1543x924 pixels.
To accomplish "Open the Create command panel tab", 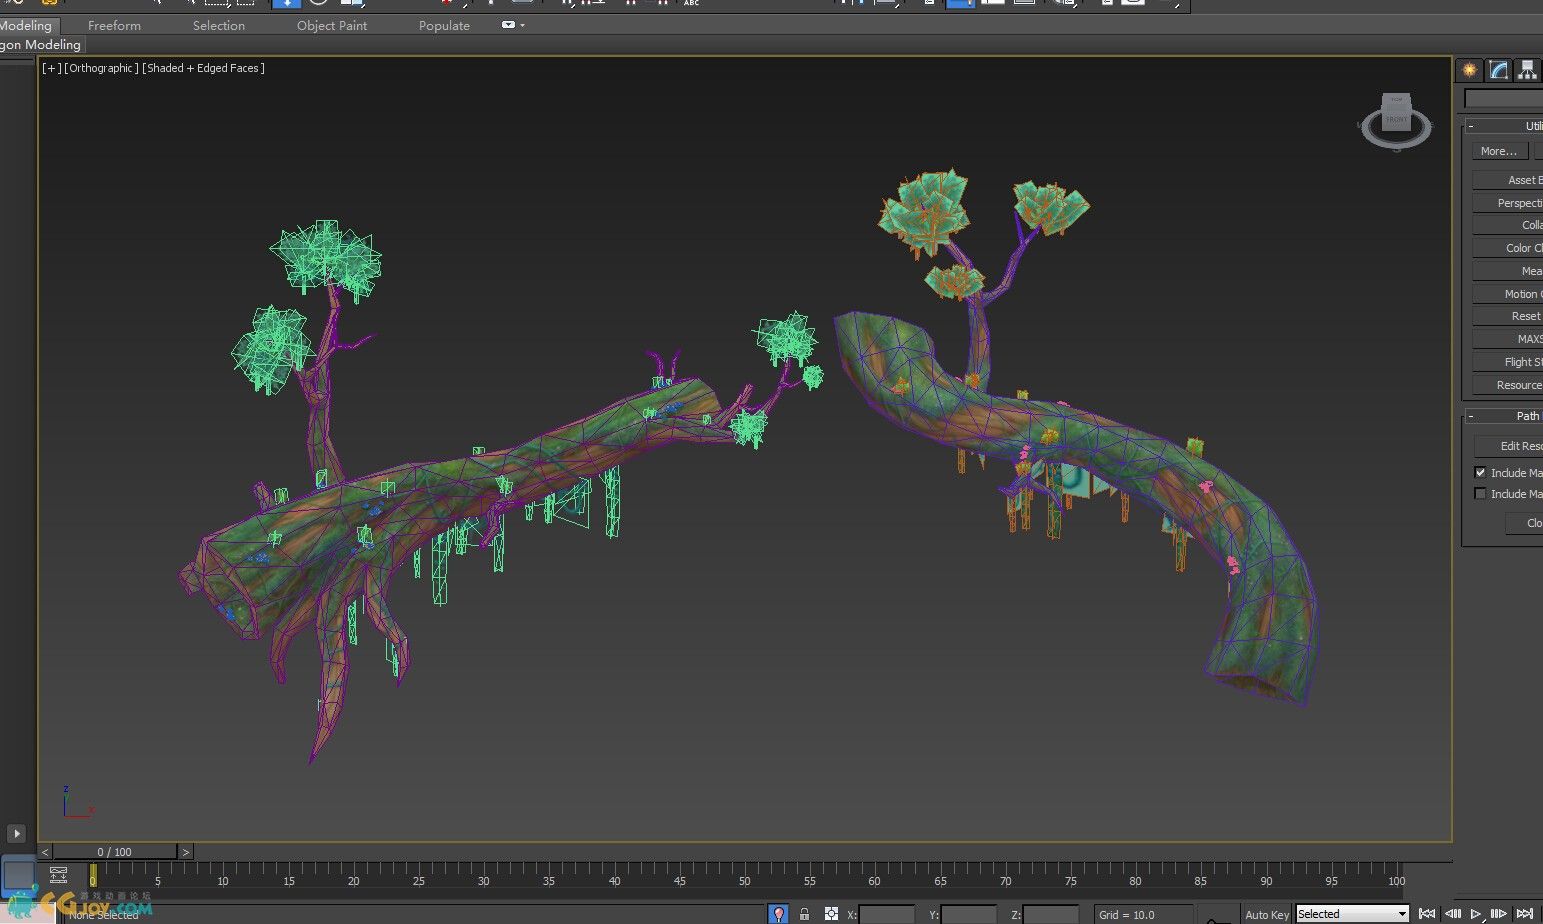I will point(1469,69).
